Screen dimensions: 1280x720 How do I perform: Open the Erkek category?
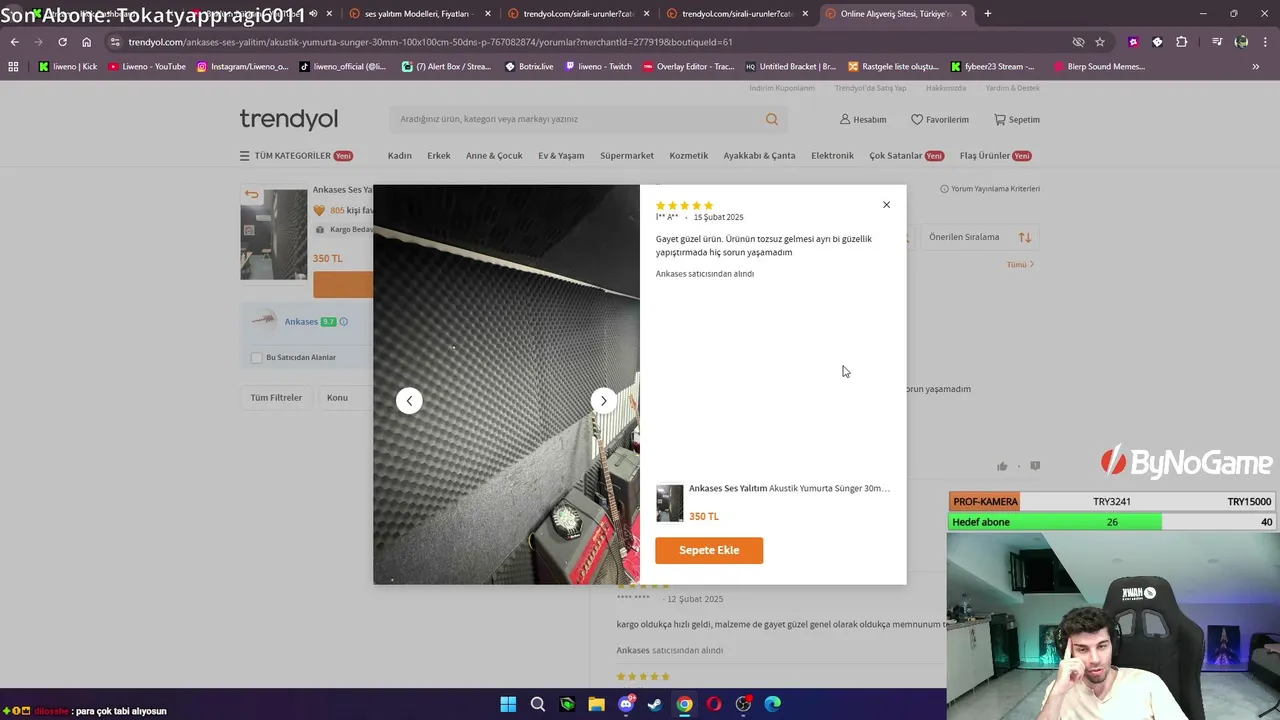pos(439,156)
